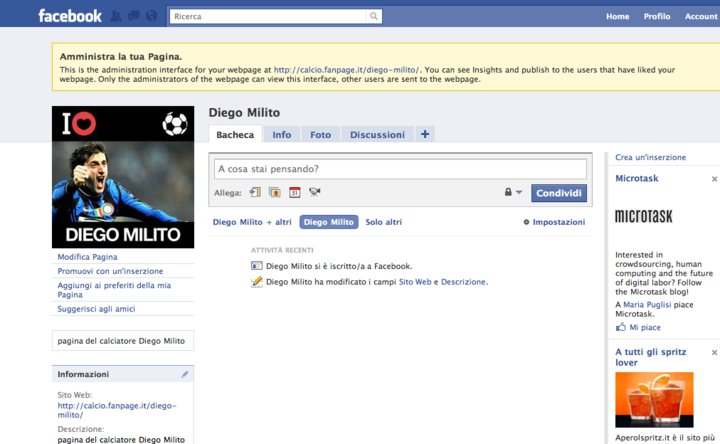This screenshot has width=720, height=444.
Task: Click the pagina del calciatore description box
Action: tap(123, 341)
